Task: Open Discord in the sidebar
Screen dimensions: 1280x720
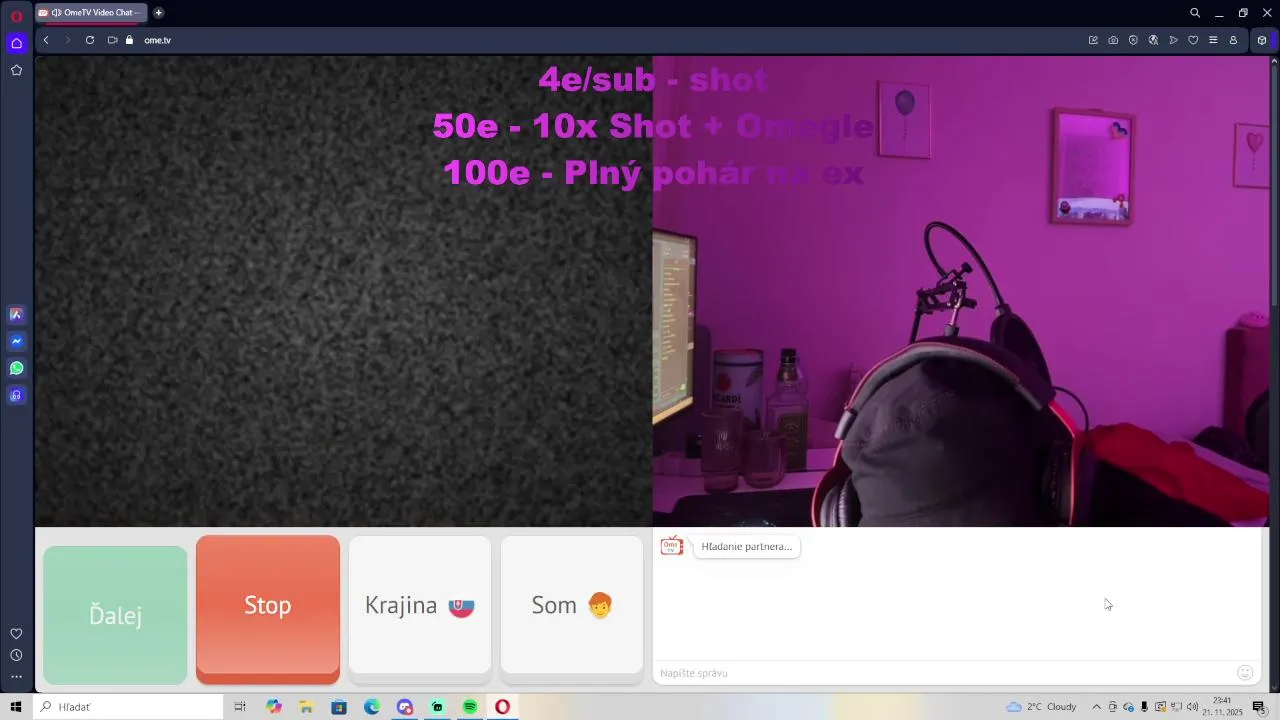Action: coord(16,395)
